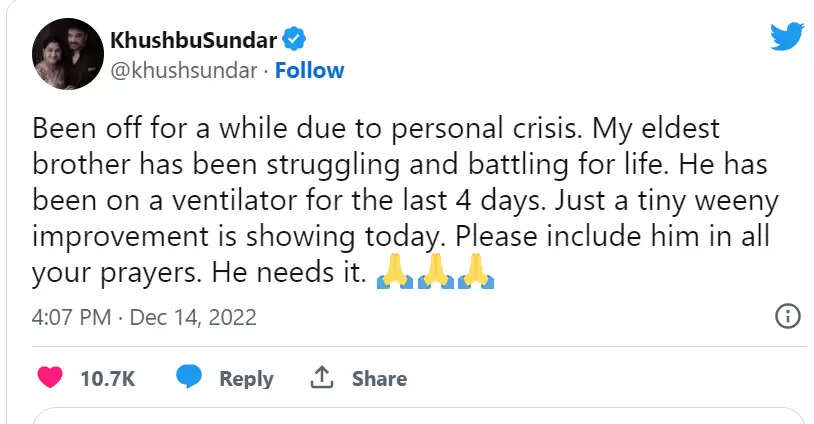Click the Dec 14, 2022 date
The width and height of the screenshot is (814, 424).
pos(195,318)
